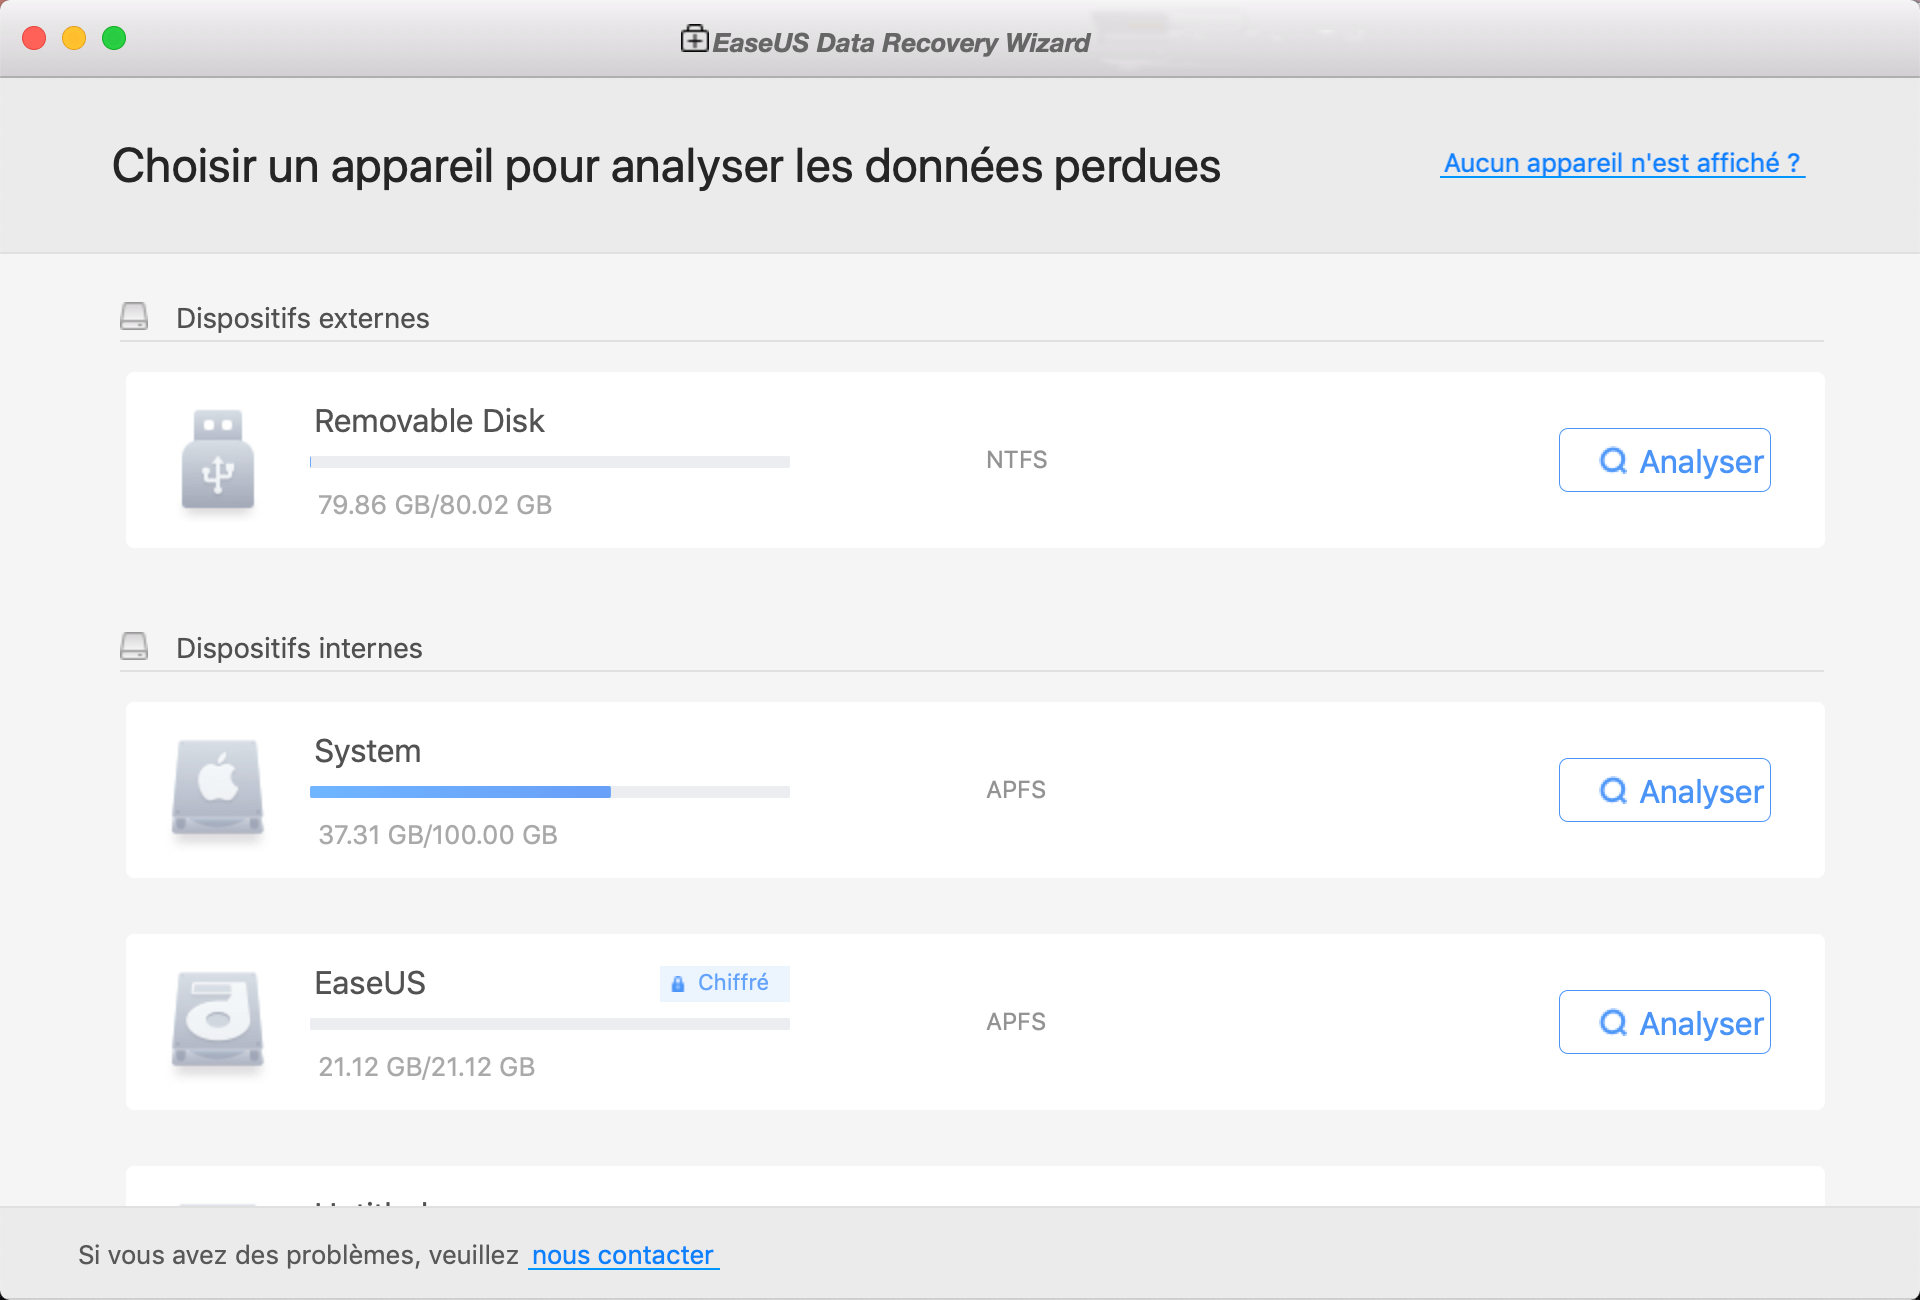Click the internal devices section drive icon

(134, 647)
